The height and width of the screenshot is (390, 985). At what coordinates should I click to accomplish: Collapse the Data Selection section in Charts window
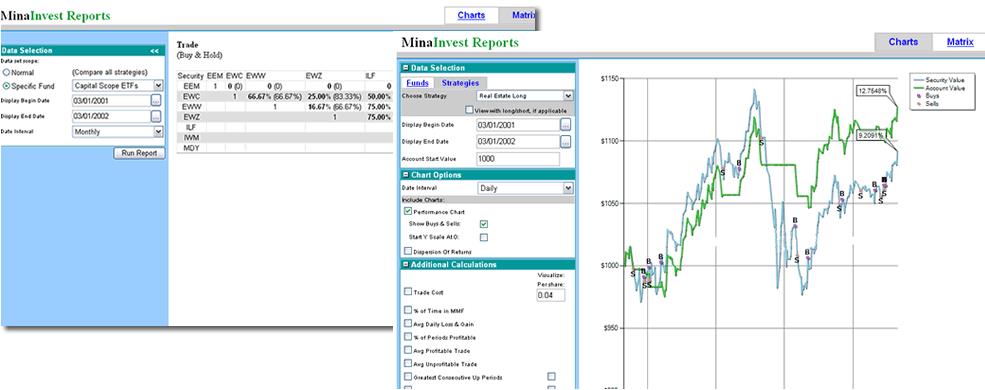coord(406,68)
